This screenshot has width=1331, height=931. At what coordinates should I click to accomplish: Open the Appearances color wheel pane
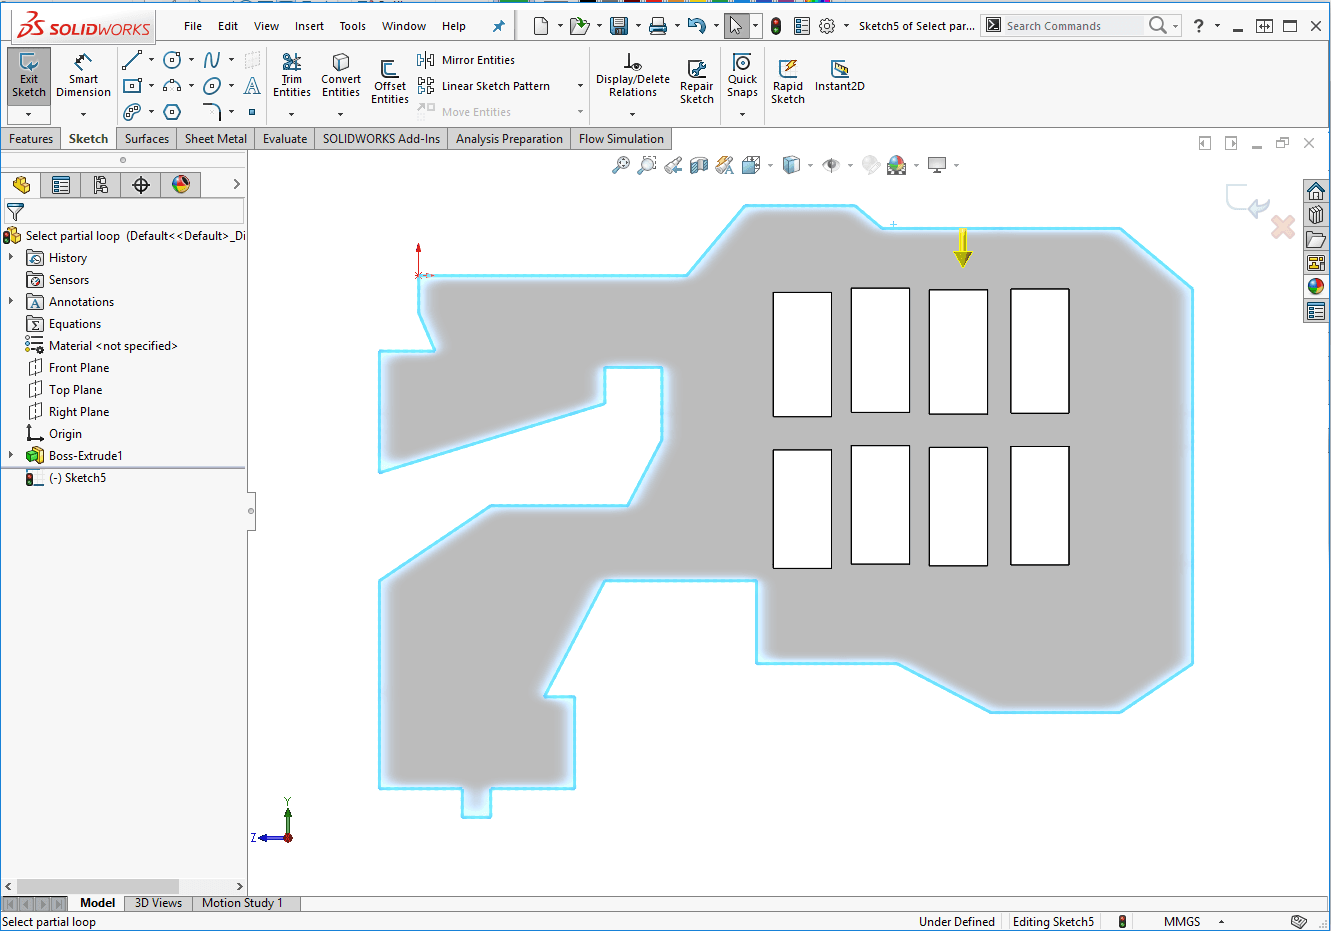[x=1316, y=286]
